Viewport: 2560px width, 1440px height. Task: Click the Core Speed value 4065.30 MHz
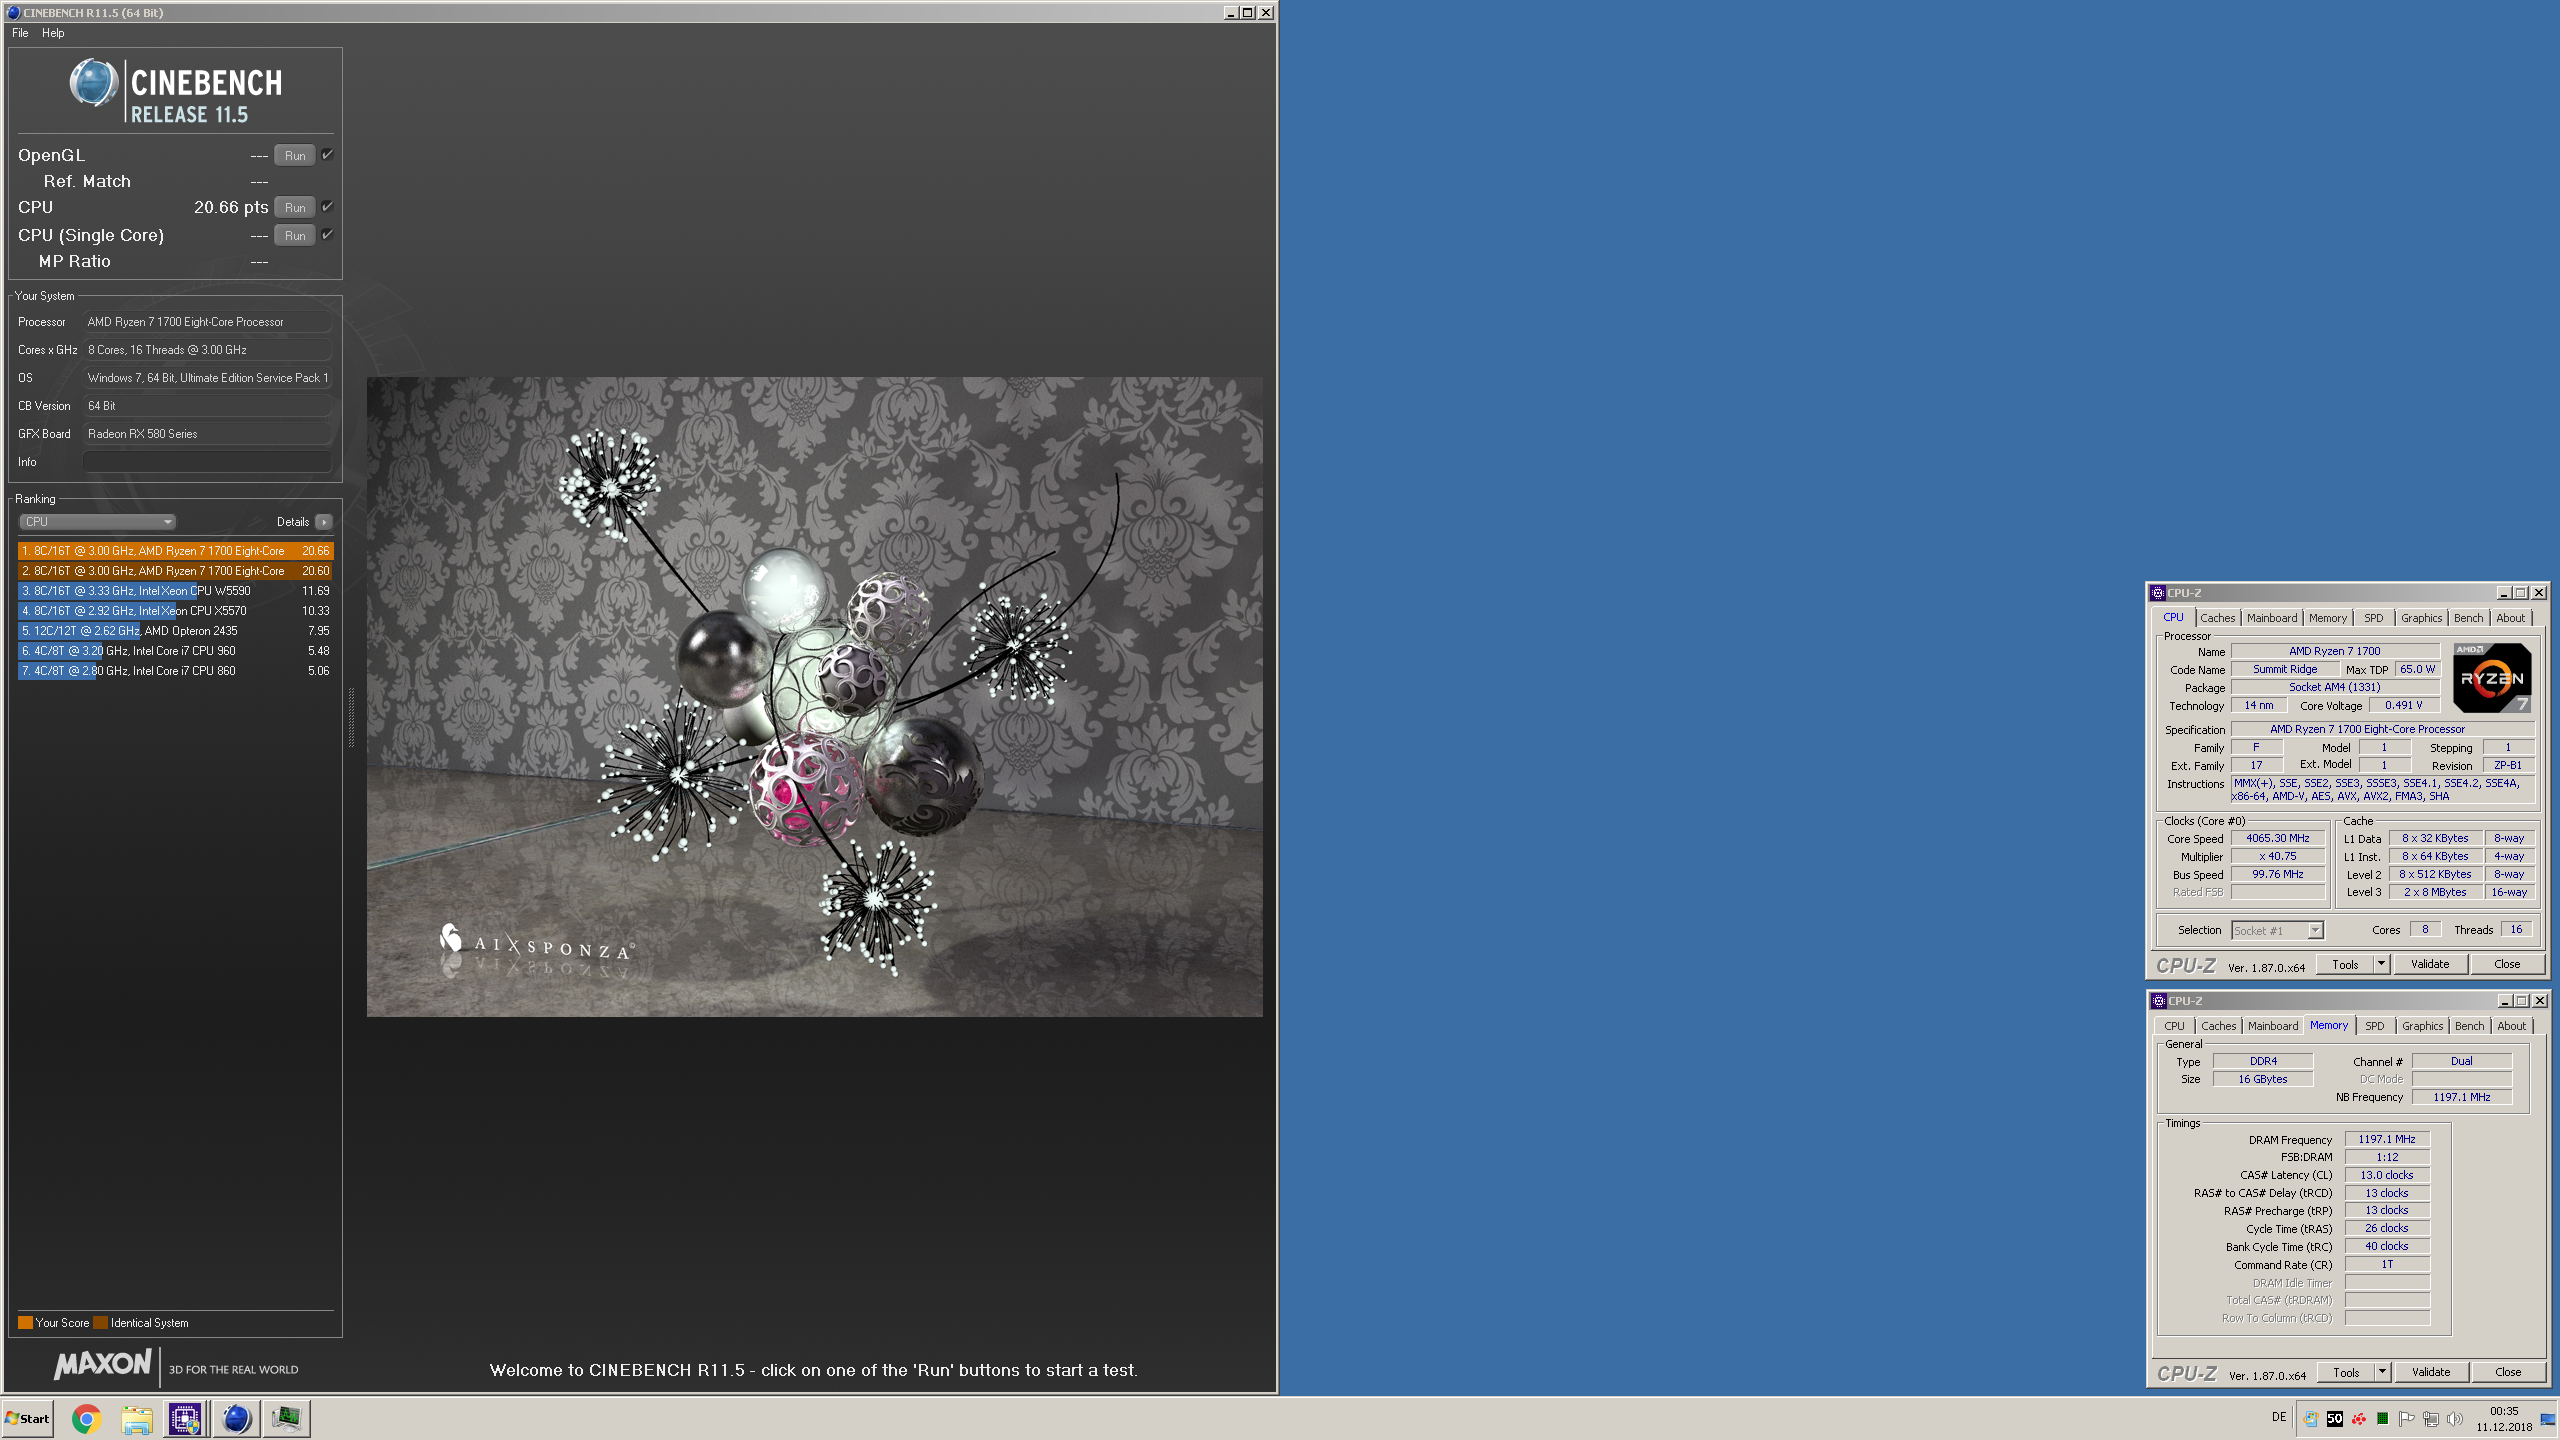click(2277, 838)
